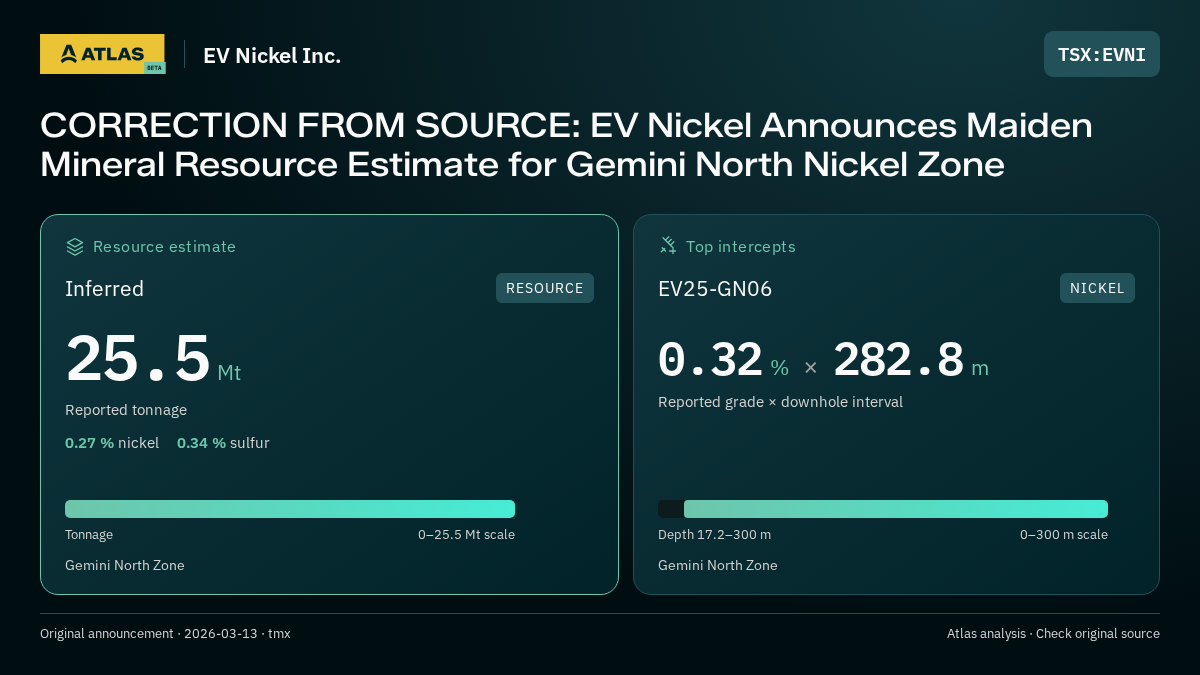Click the 'Depth 17.2–300 m' label
1200x675 pixels.
point(714,535)
